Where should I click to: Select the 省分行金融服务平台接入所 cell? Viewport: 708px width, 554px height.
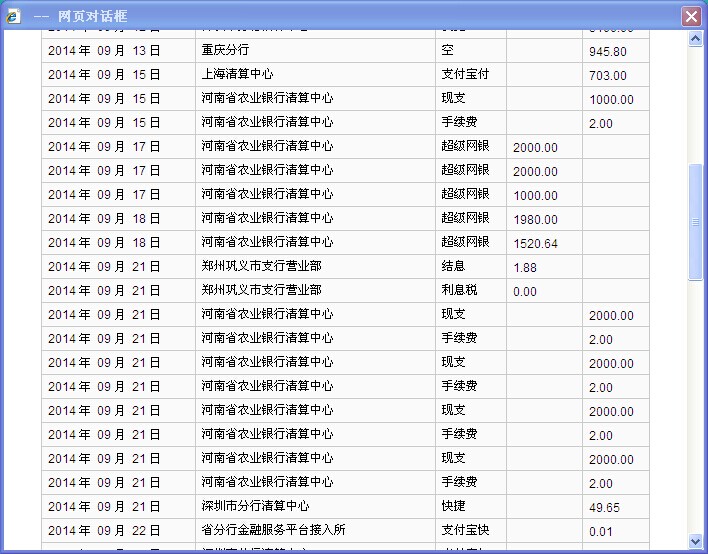click(x=273, y=530)
